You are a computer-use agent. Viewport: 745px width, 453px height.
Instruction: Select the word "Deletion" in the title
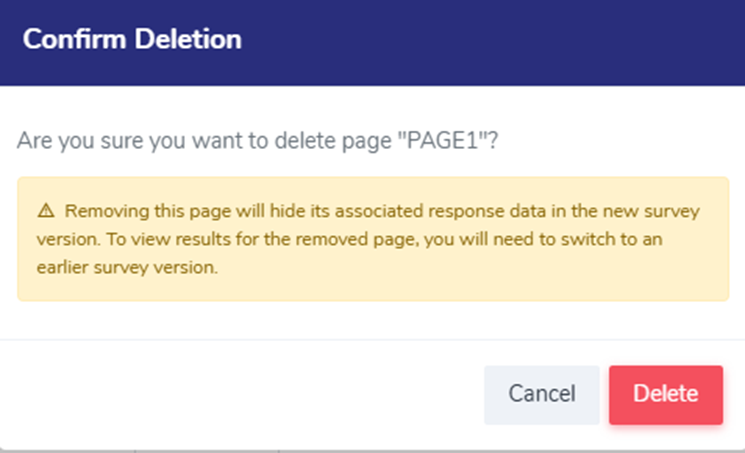(x=193, y=40)
